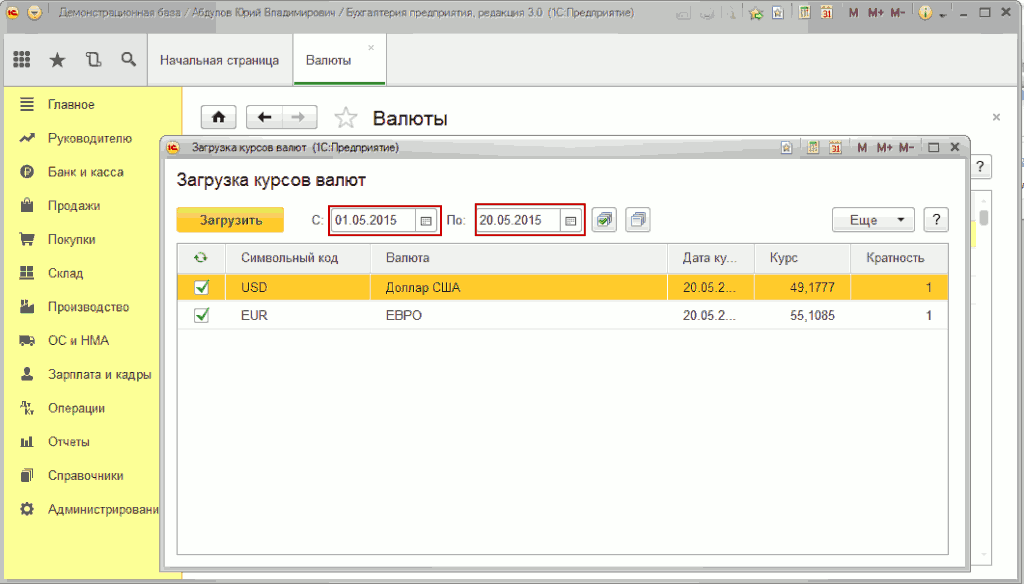Click the EUR symbol code cell
1024x584 pixels.
pyautogui.click(x=298, y=316)
